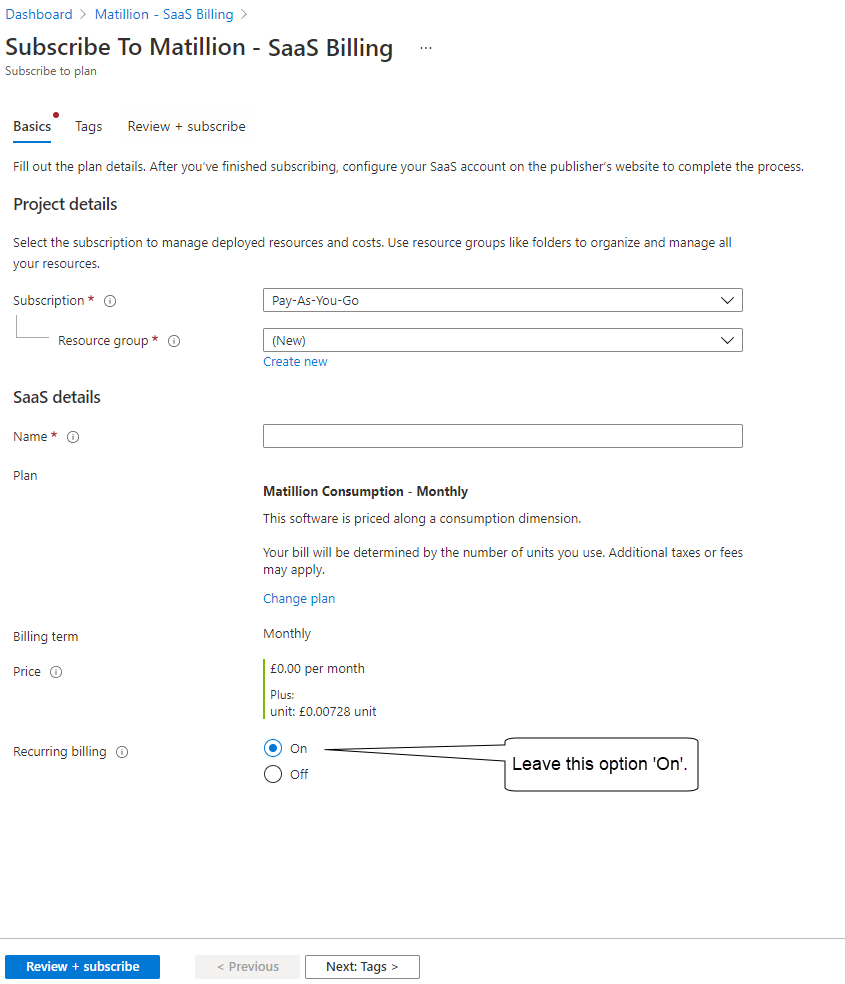The image size is (845, 984).
Task: Open the Price info icon
Action: (x=56, y=672)
